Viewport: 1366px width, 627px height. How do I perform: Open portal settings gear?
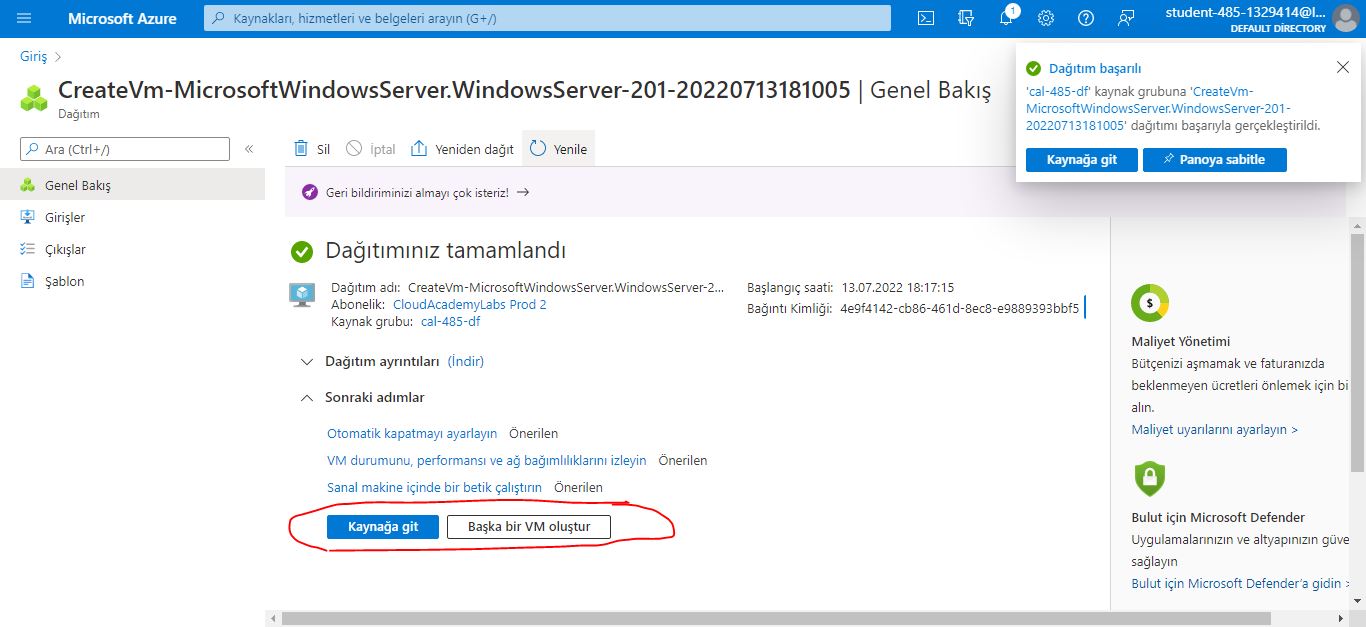(x=1046, y=18)
